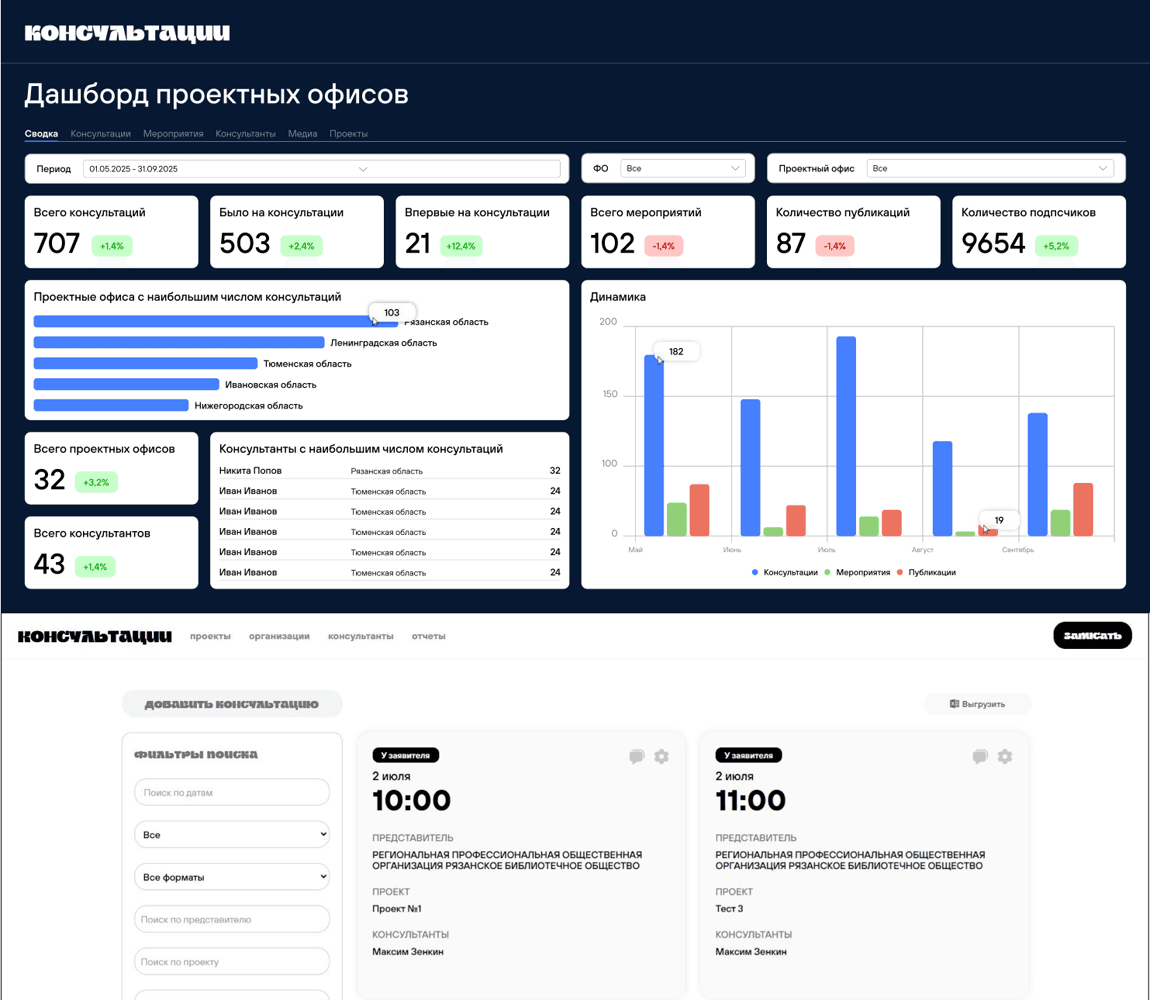Toggle Мероприятия series in the chart legend
Screen dimensions: 1150x1000
857,572
